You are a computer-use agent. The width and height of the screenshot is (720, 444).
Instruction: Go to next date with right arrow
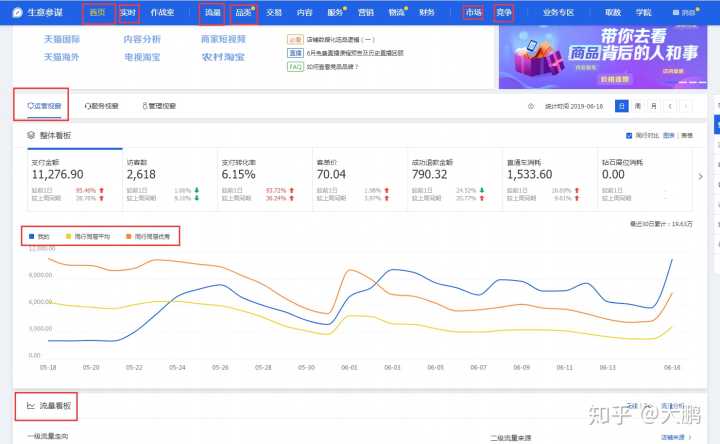click(x=684, y=105)
